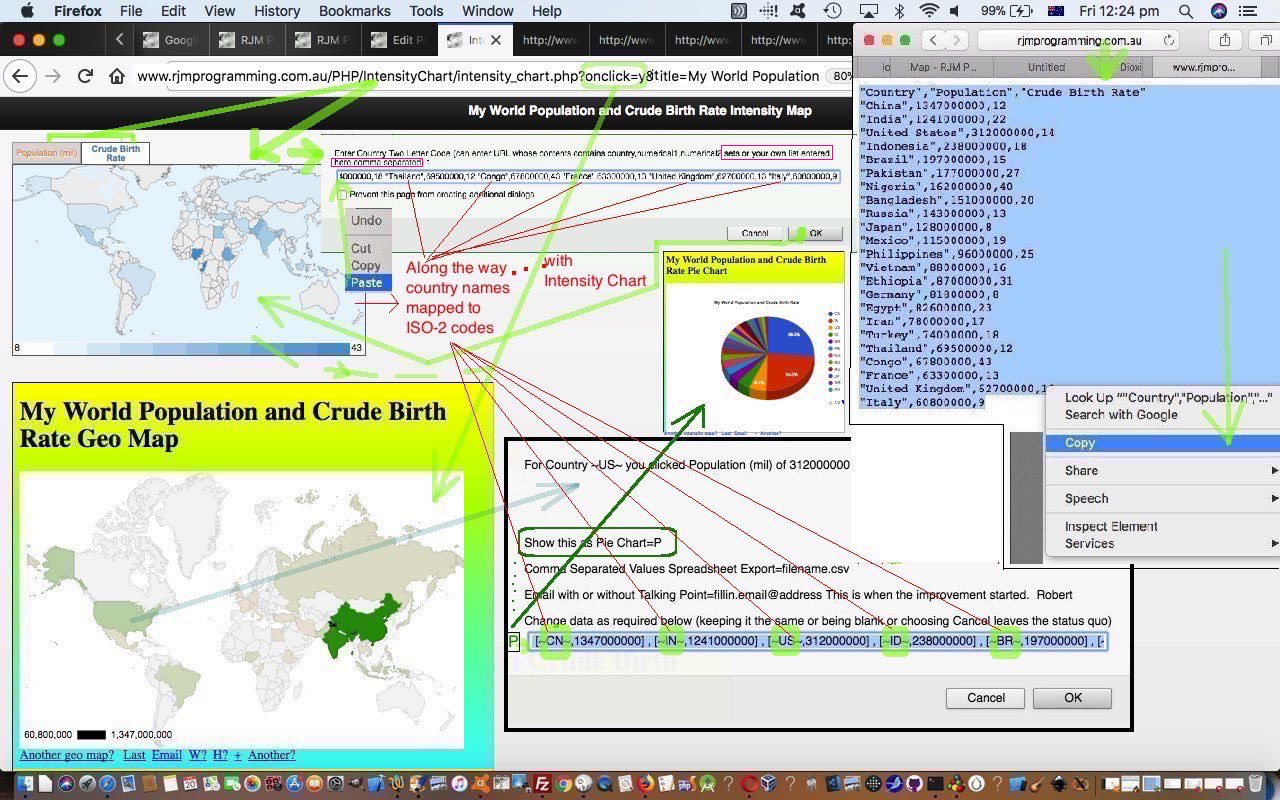Open VirtualBox in the Dock
The width and height of the screenshot is (1280, 800).
pyautogui.click(x=768, y=784)
